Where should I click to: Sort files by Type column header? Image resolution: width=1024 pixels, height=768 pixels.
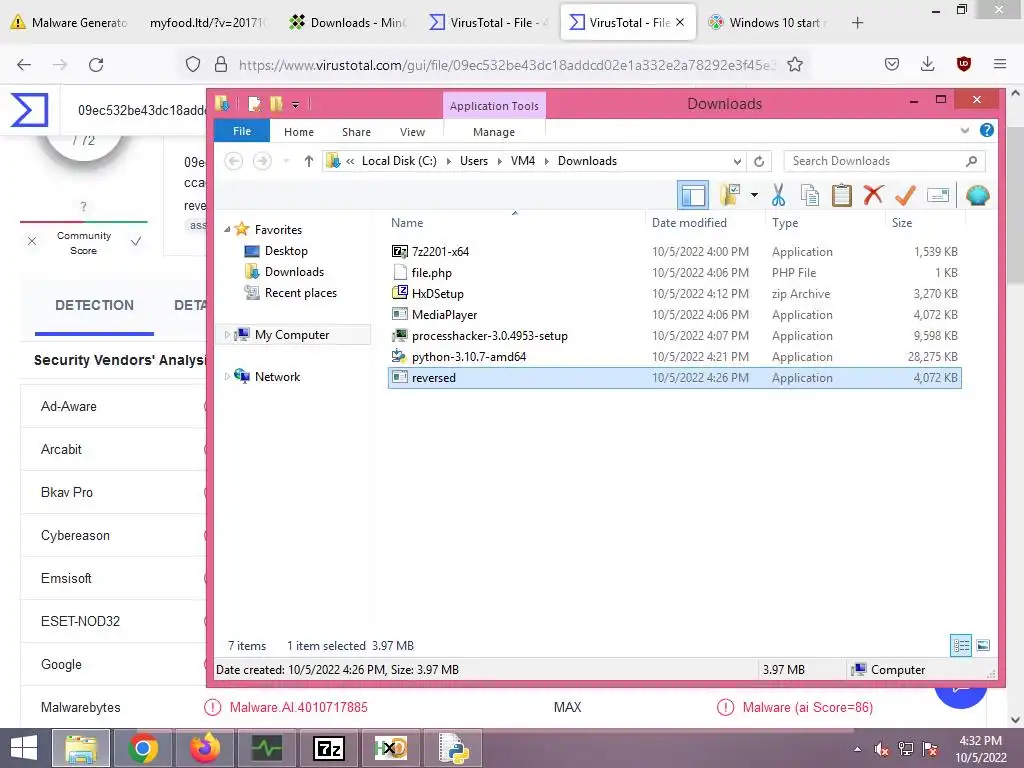point(785,223)
